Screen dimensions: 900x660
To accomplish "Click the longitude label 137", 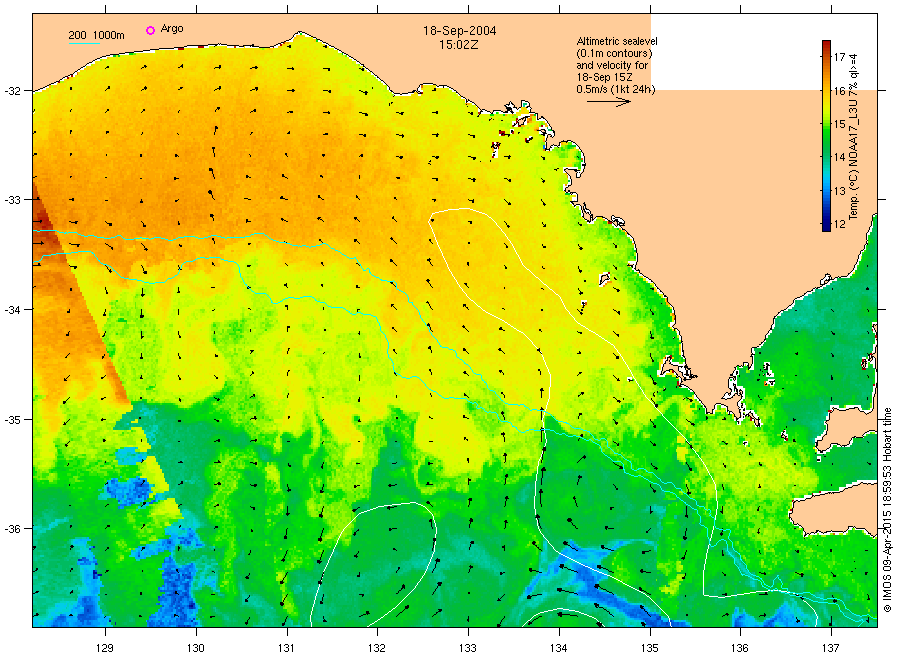I will [x=831, y=649].
